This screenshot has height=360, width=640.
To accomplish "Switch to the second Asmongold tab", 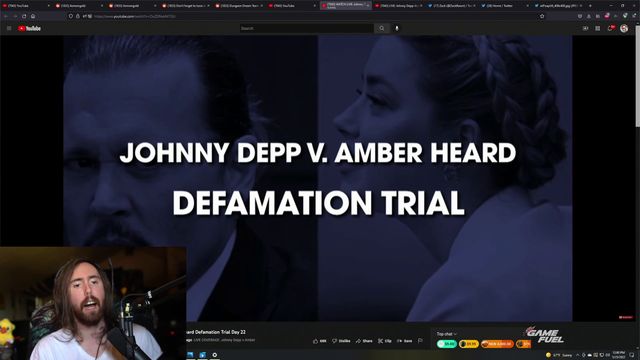I will 133,6.
